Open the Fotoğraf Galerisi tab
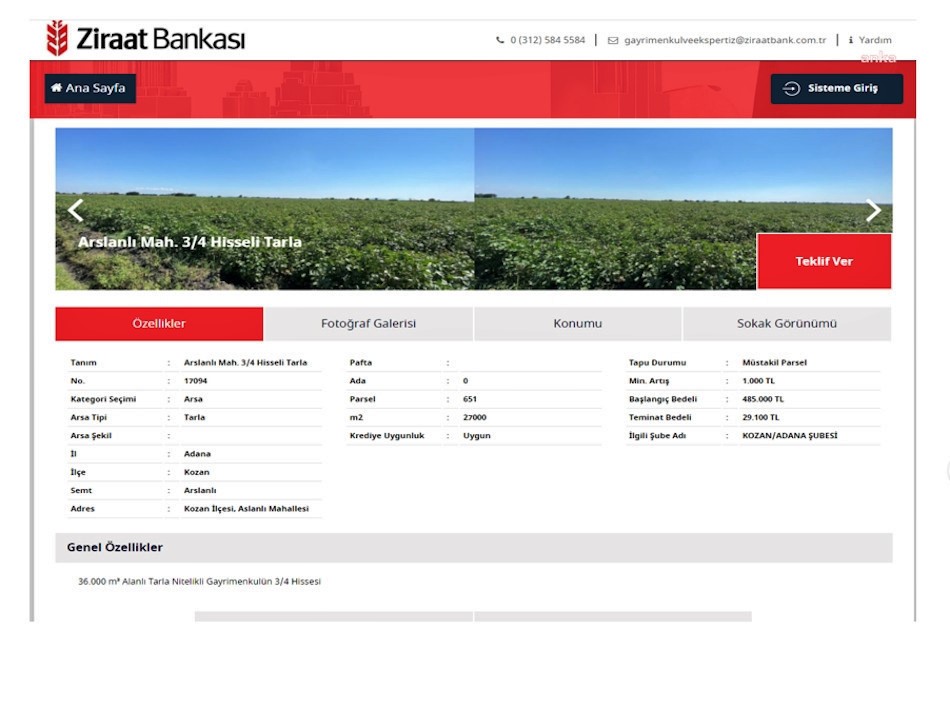950x708 pixels. 368,324
